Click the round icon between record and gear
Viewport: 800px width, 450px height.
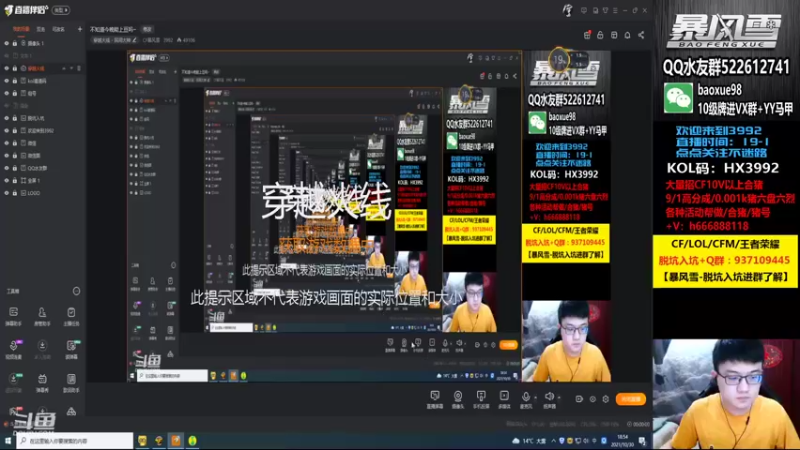[x=592, y=399]
